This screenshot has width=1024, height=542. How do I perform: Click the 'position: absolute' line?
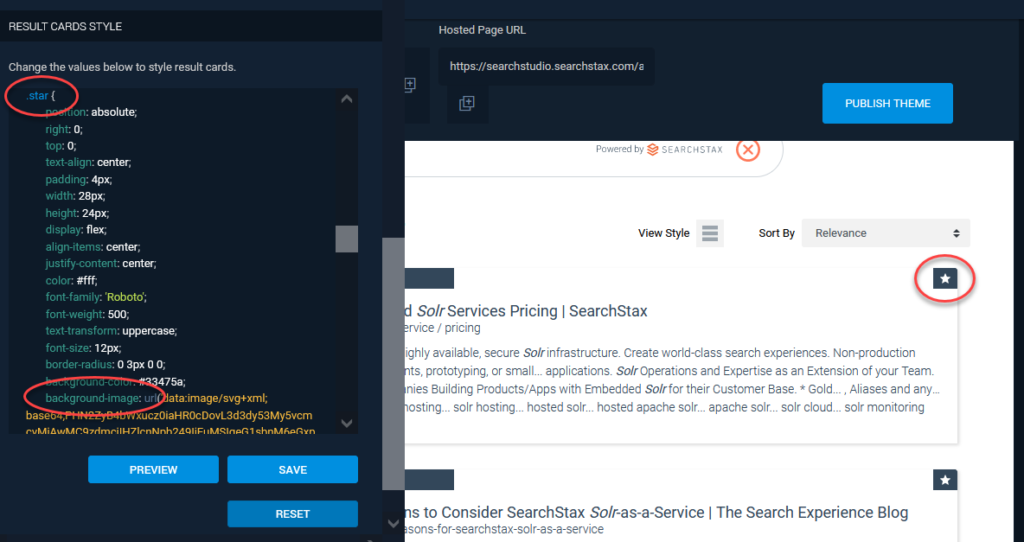91,112
